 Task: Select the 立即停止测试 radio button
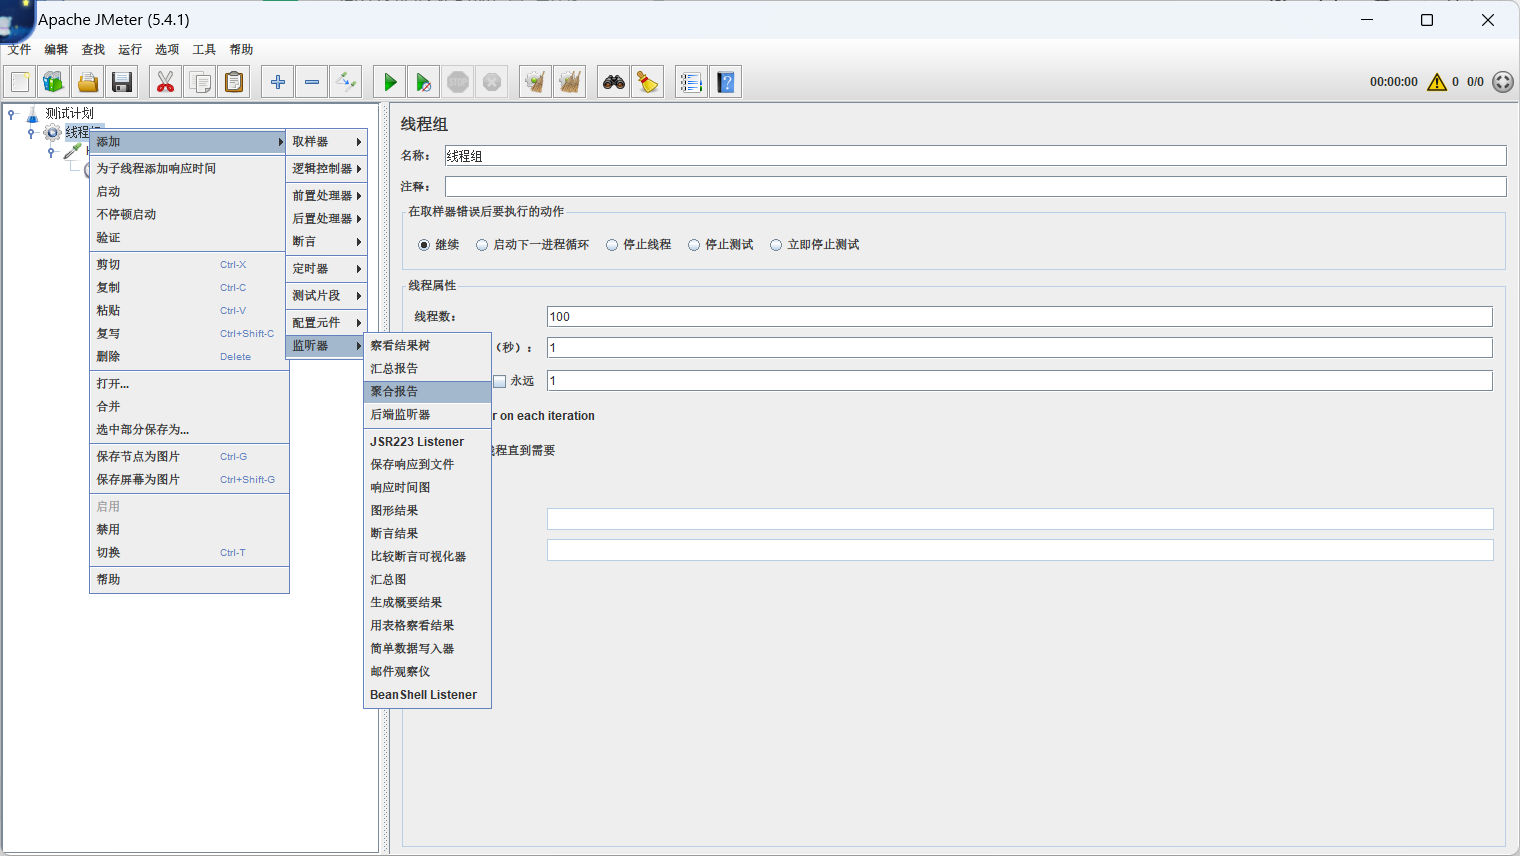pyautogui.click(x=776, y=245)
